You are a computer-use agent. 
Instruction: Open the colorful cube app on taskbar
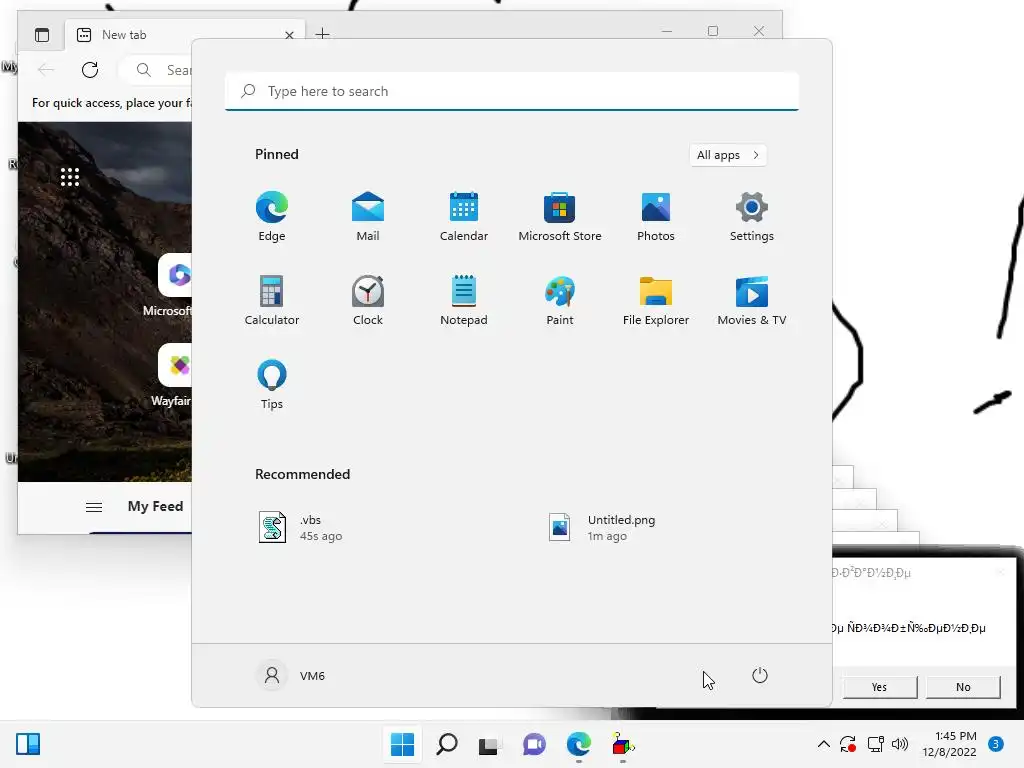[622, 744]
